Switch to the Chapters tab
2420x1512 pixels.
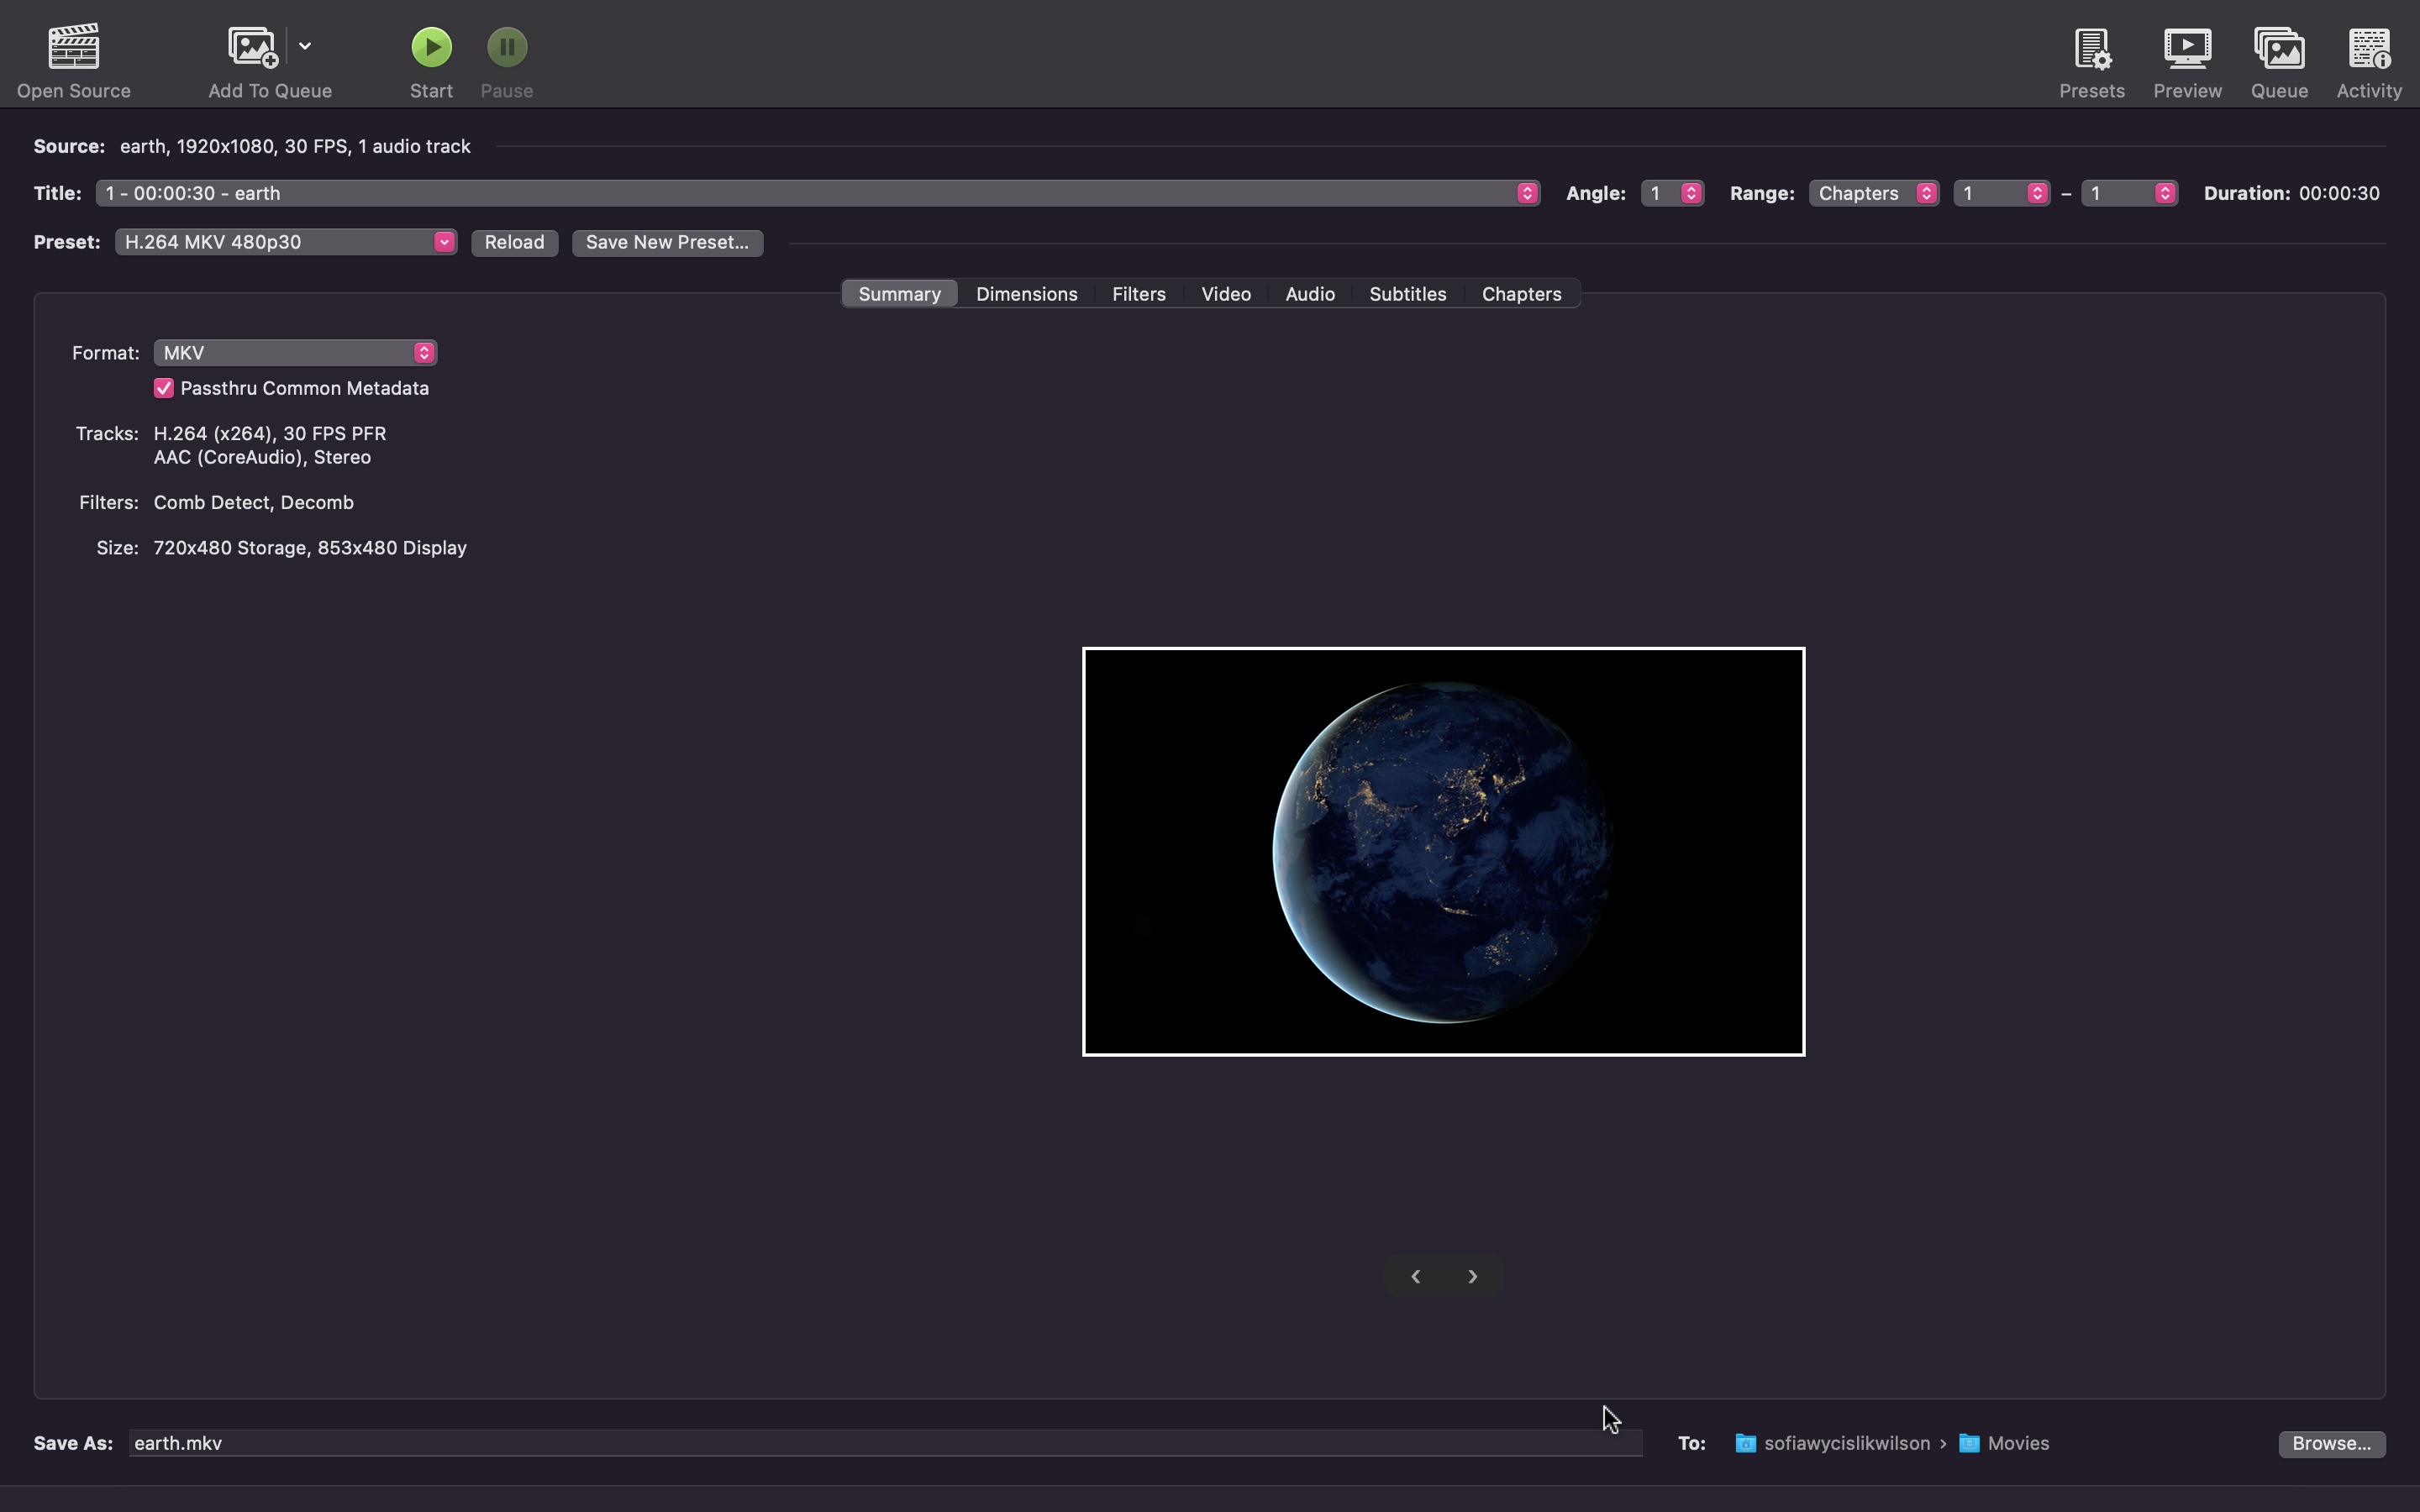1521,294
